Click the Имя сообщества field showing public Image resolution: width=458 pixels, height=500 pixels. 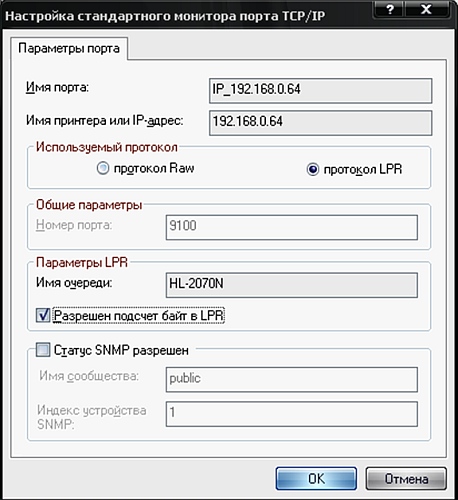click(292, 379)
